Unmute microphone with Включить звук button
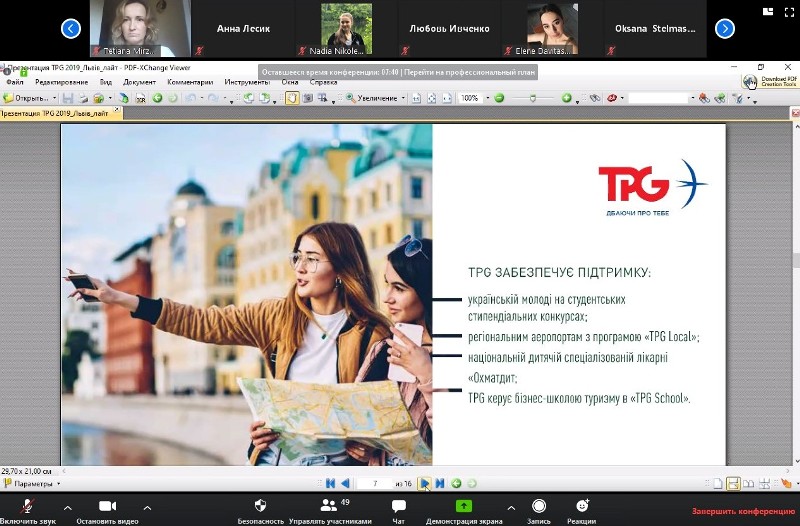The image size is (800, 526). pyautogui.click(x=27, y=508)
